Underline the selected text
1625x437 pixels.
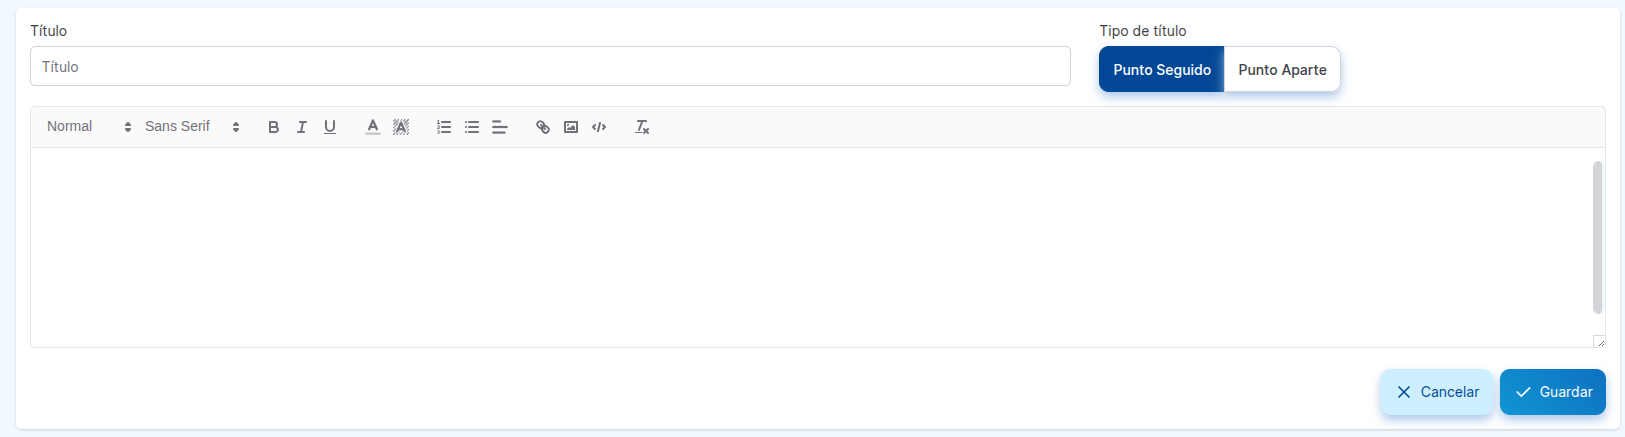coord(330,127)
